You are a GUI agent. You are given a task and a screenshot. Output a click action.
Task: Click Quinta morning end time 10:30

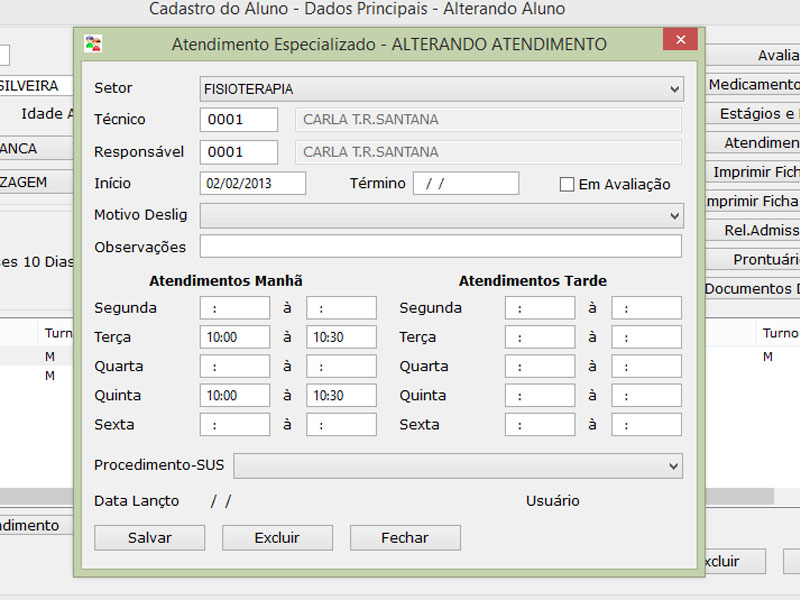click(x=341, y=395)
